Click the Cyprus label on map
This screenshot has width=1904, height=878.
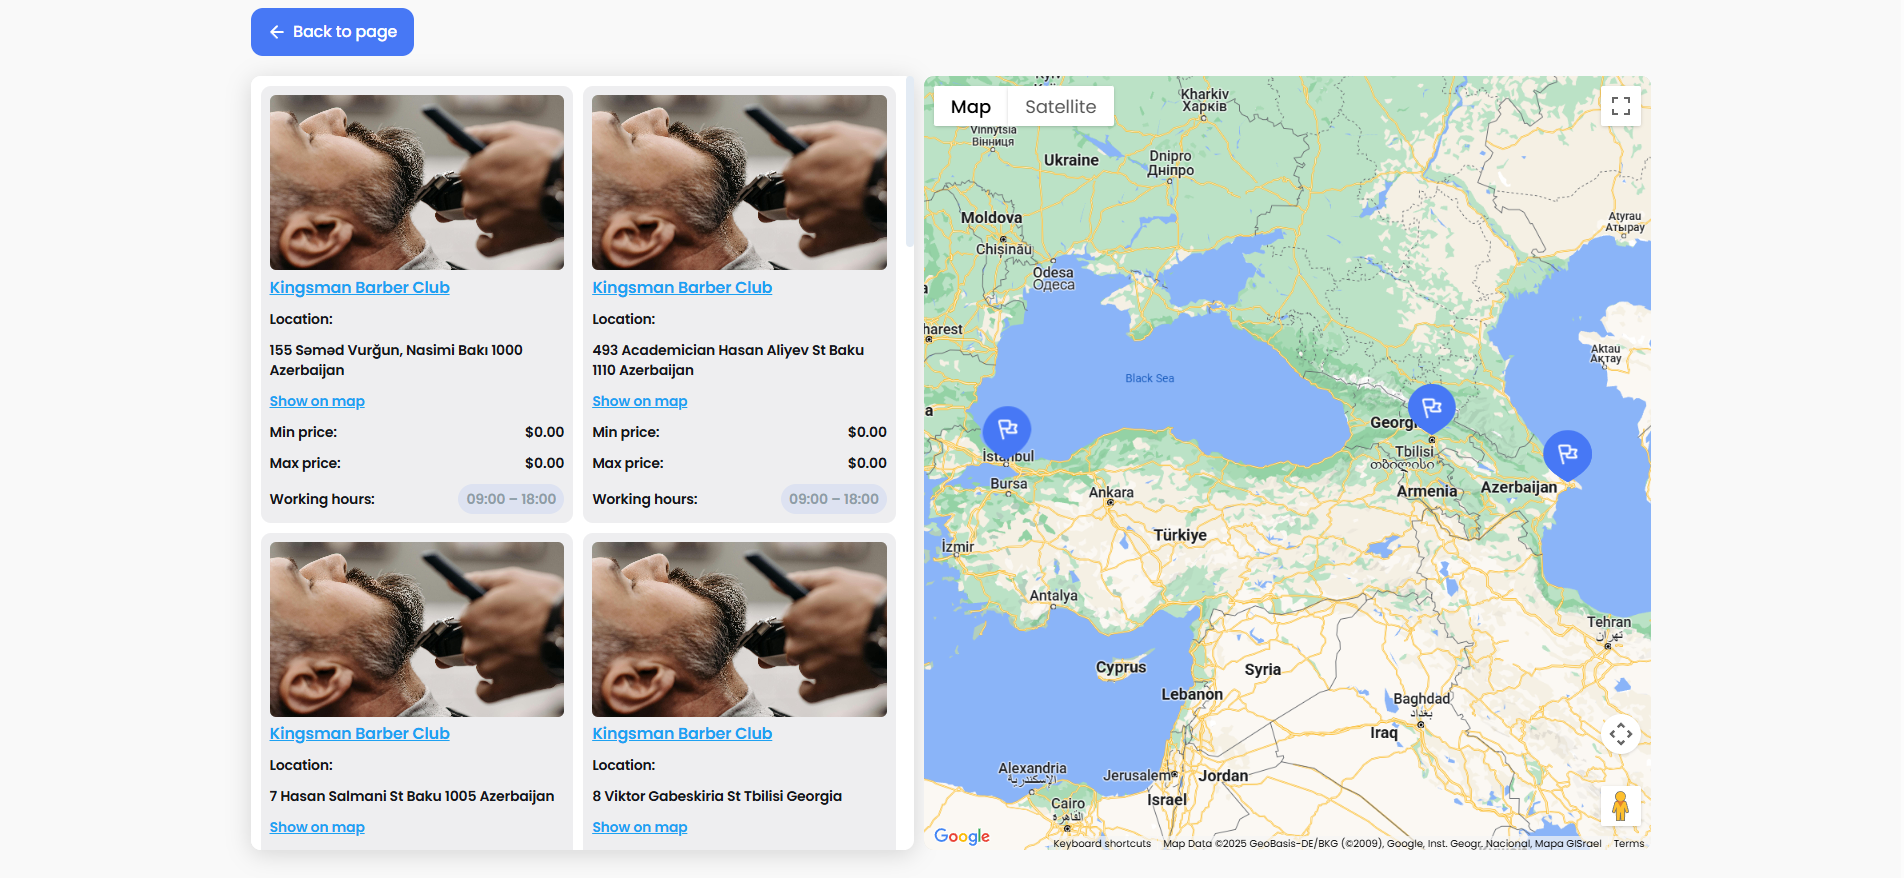(1121, 667)
